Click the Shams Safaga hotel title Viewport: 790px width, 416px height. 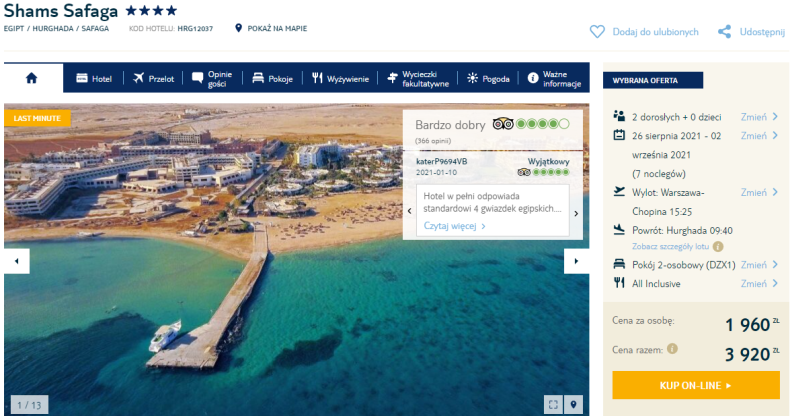click(61, 11)
